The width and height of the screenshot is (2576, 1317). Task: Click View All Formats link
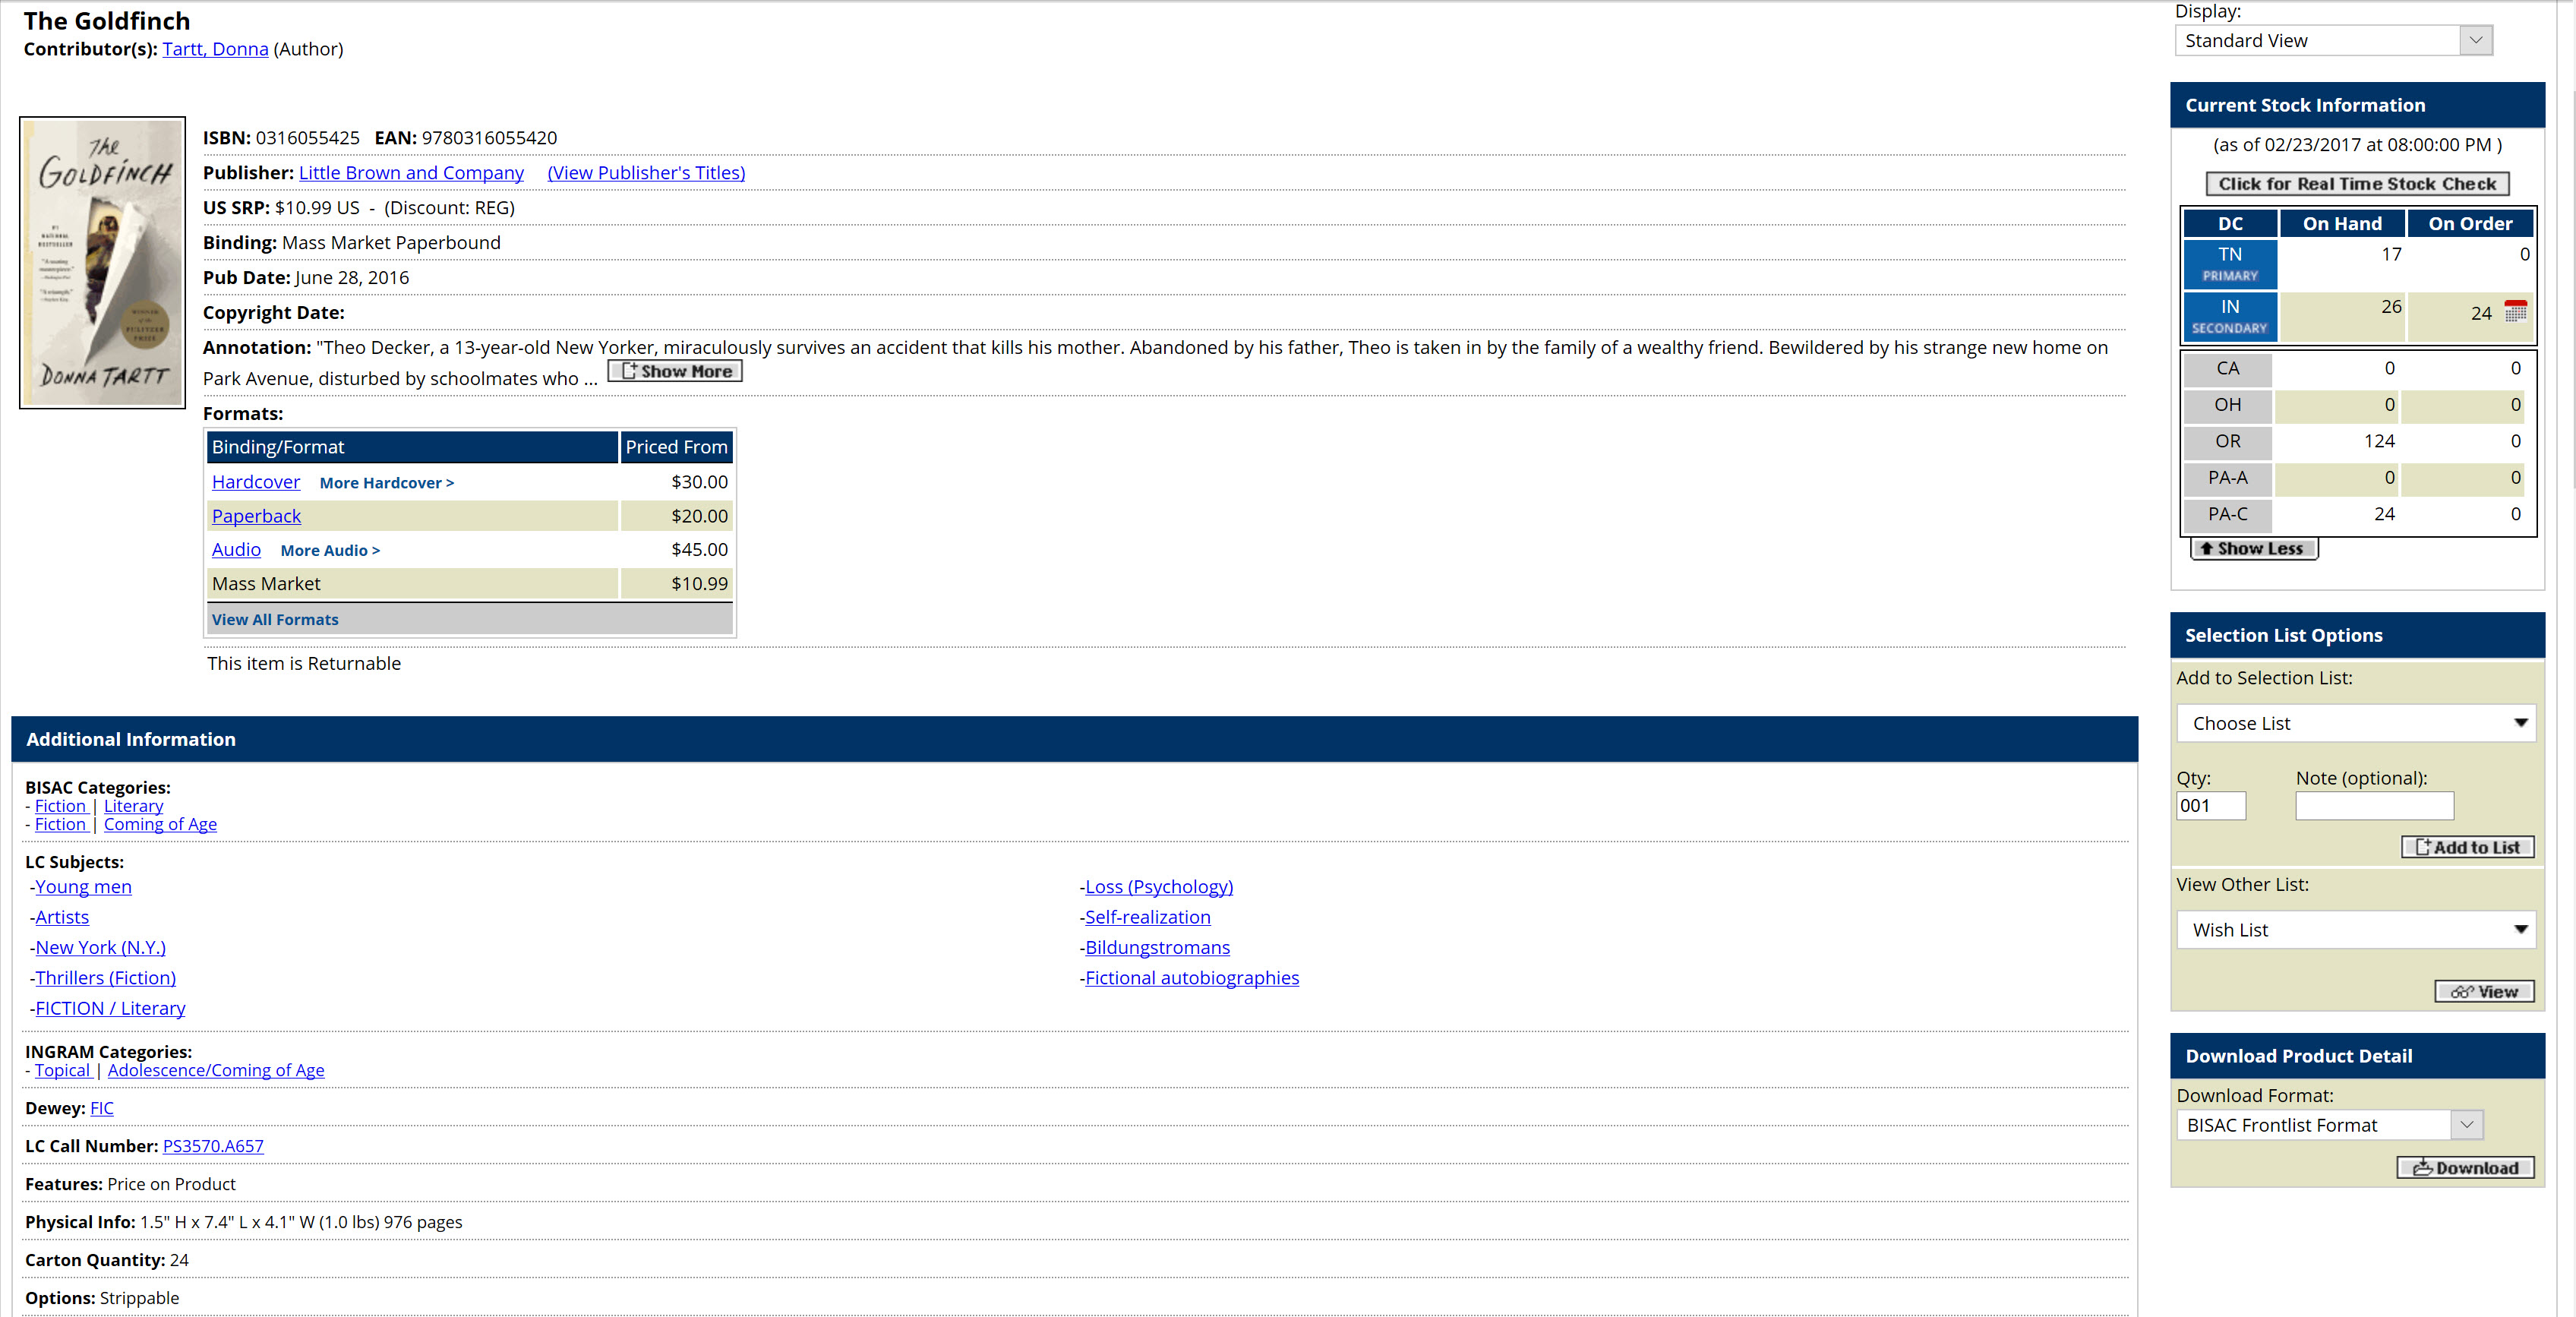pyautogui.click(x=275, y=620)
